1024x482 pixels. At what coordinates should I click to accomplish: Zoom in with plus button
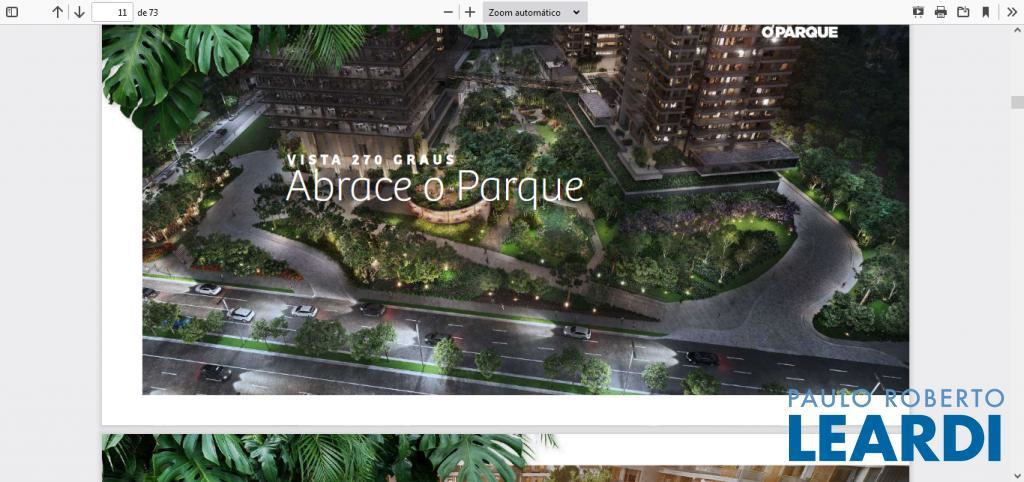470,12
